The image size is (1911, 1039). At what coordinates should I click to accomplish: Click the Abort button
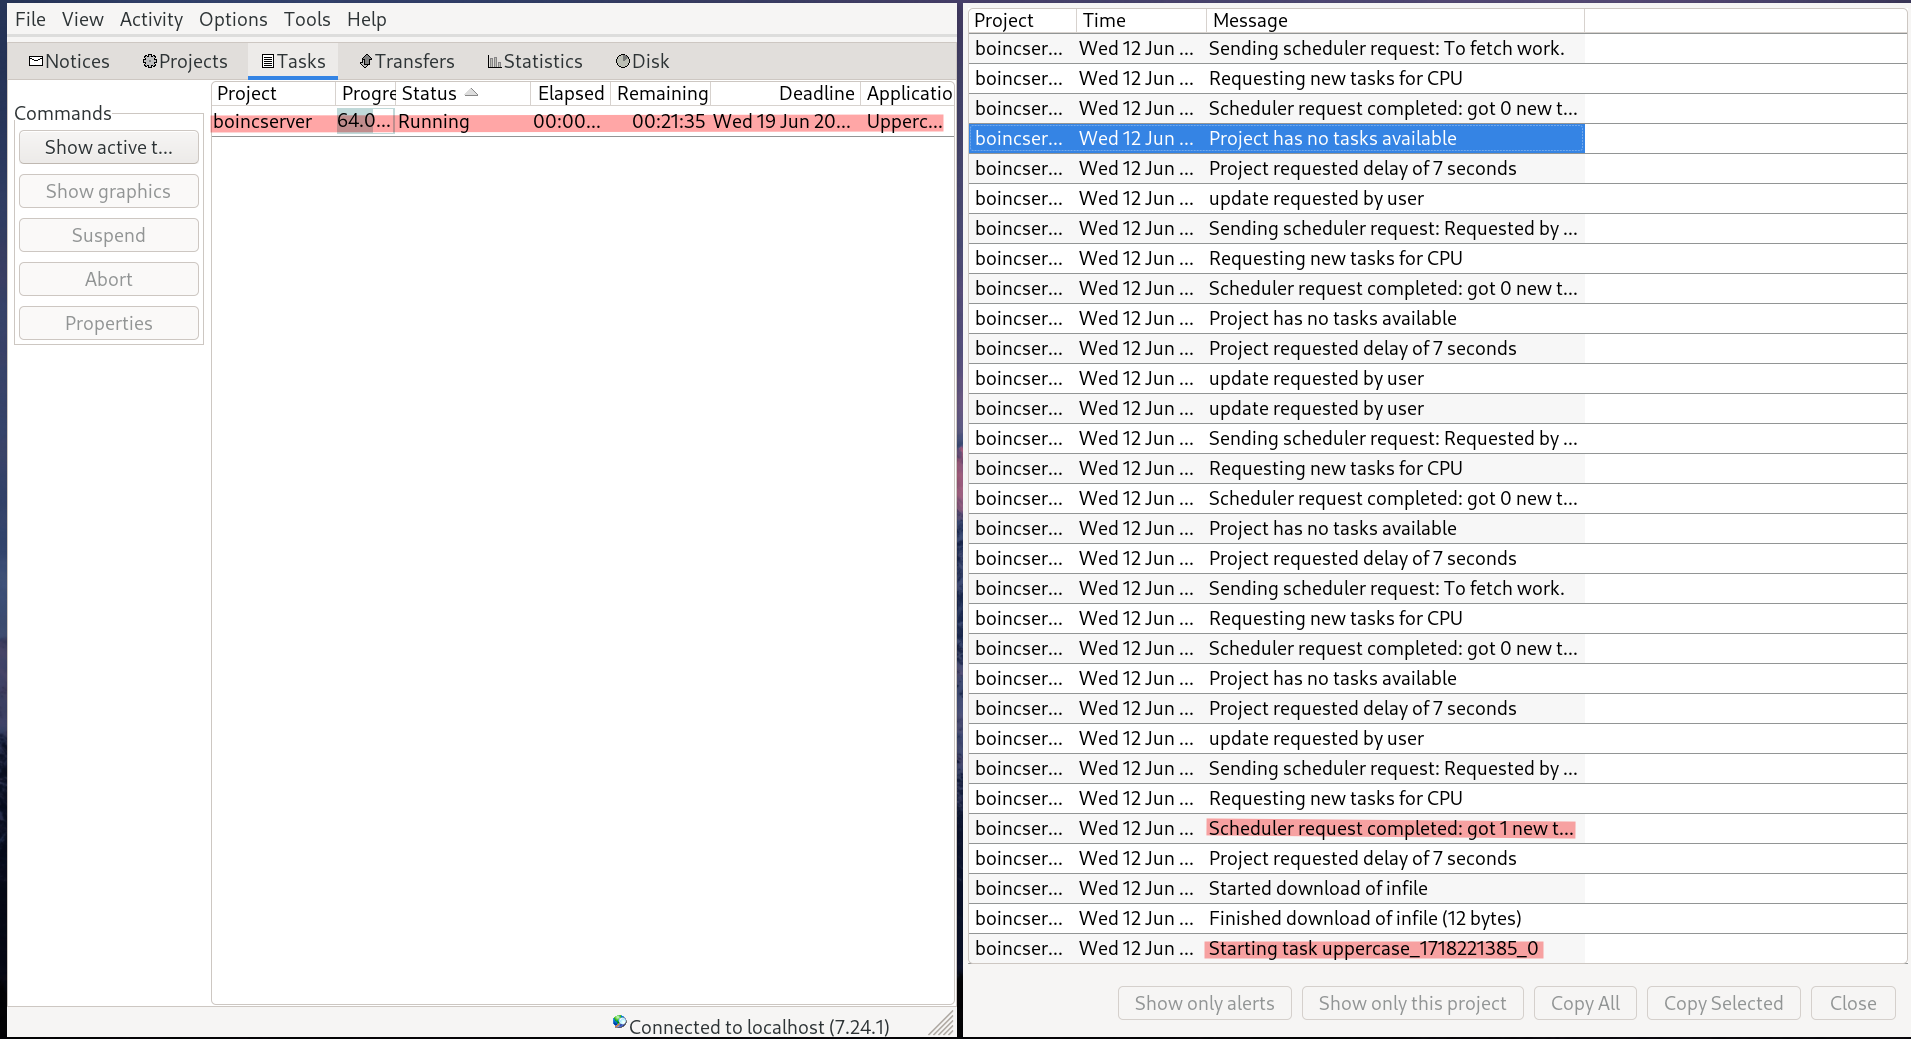(x=109, y=279)
